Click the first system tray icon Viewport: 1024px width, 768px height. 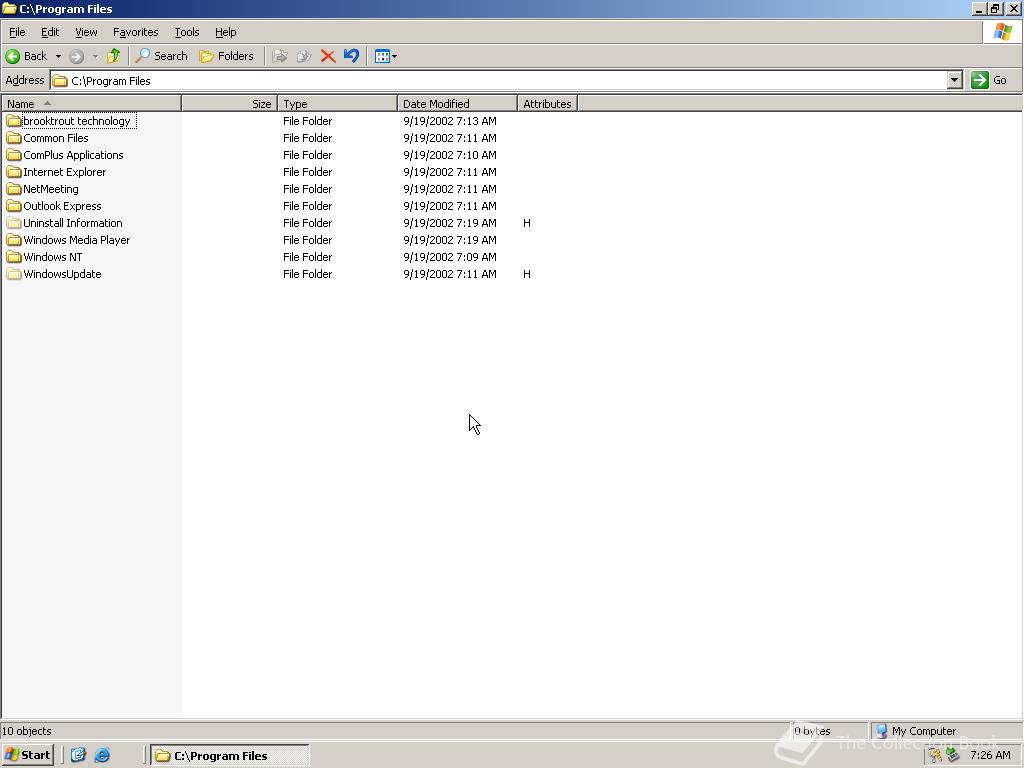pyautogui.click(x=935, y=755)
